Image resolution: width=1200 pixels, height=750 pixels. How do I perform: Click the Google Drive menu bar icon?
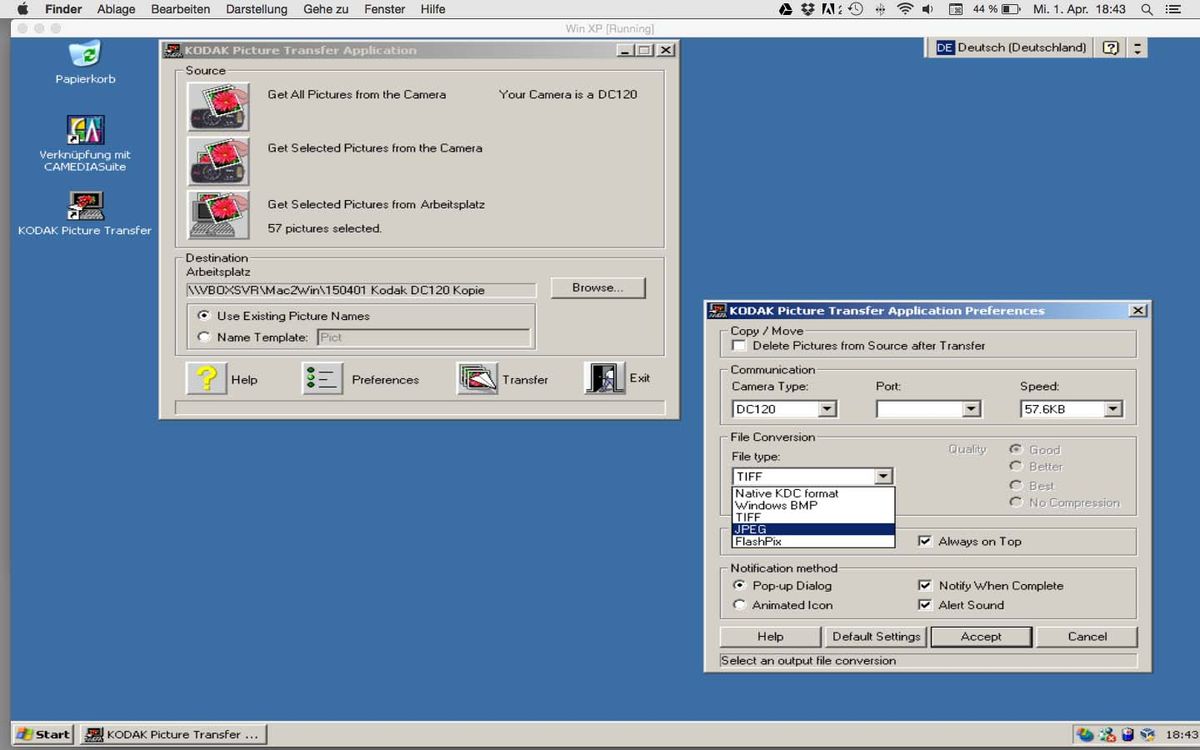(786, 9)
